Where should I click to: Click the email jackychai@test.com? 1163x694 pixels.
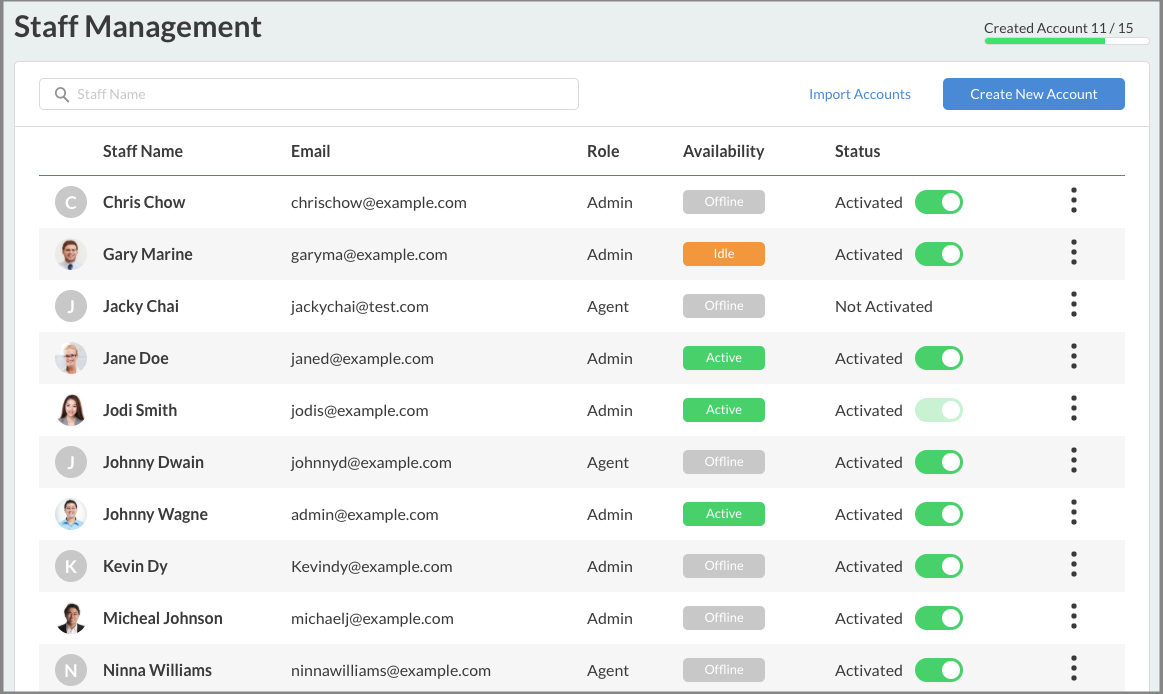(x=360, y=307)
